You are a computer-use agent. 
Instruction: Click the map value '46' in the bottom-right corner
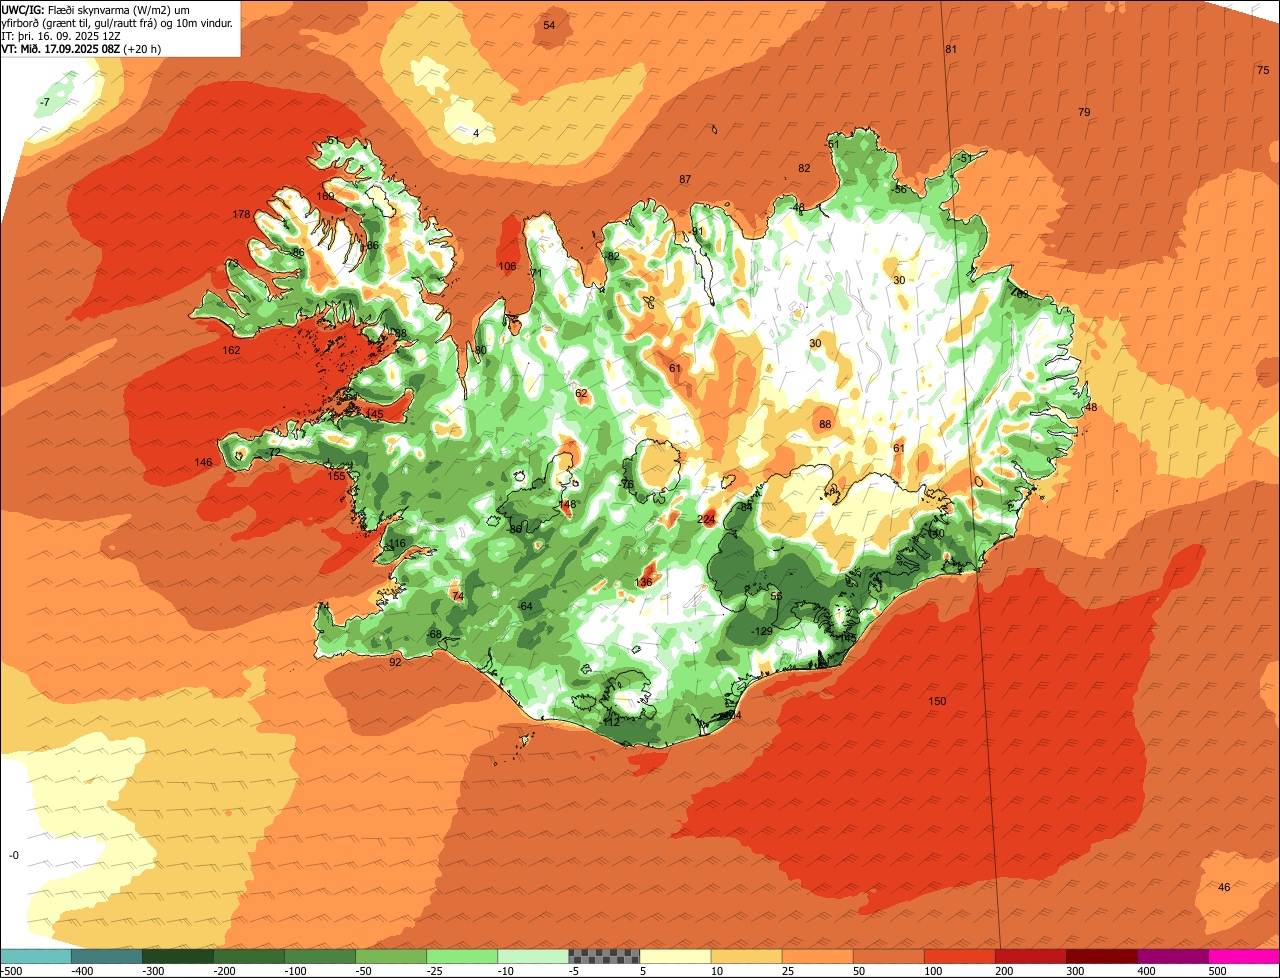point(1224,887)
